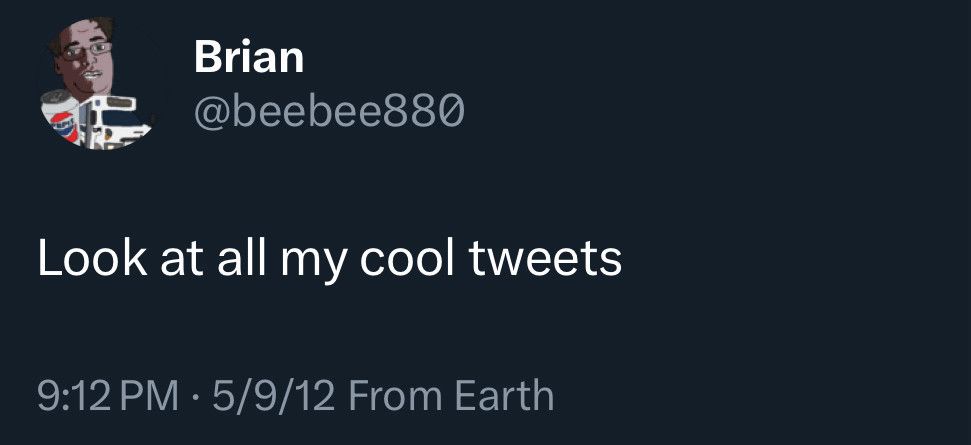
Task: Click the word 'tweets' in the tweet
Action: pos(546,259)
